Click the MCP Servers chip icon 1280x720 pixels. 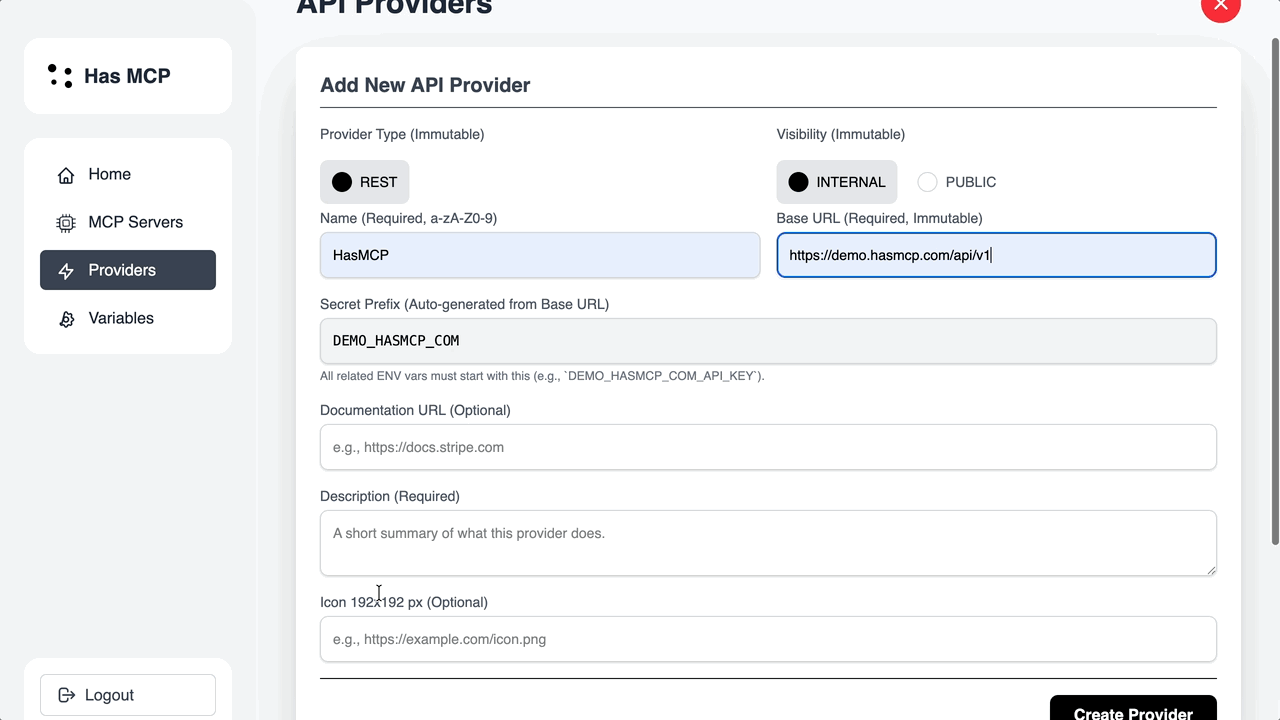tap(66, 223)
